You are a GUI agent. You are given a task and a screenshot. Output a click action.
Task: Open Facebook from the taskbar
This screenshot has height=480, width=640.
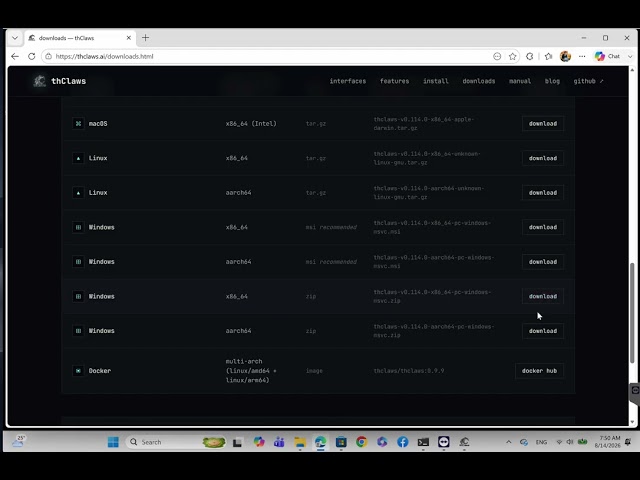(402, 442)
